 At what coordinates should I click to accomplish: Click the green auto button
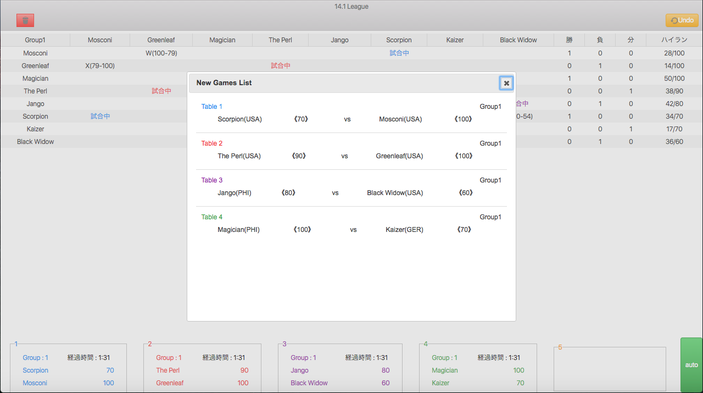click(x=691, y=365)
